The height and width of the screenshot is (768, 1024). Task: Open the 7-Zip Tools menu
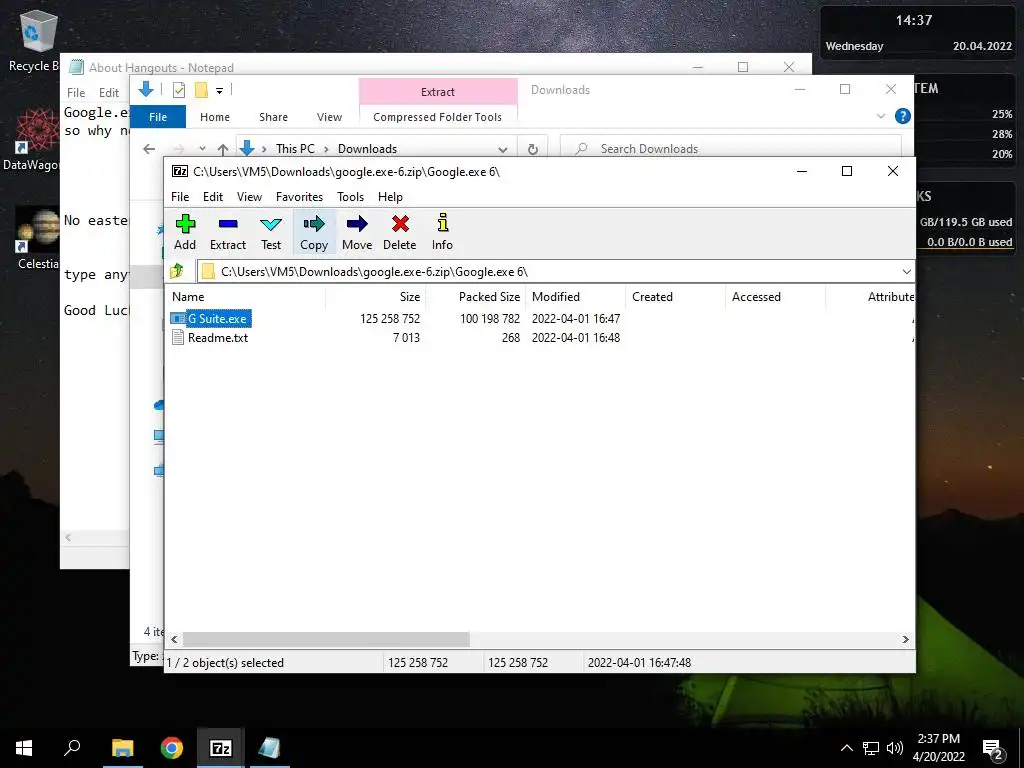(351, 197)
